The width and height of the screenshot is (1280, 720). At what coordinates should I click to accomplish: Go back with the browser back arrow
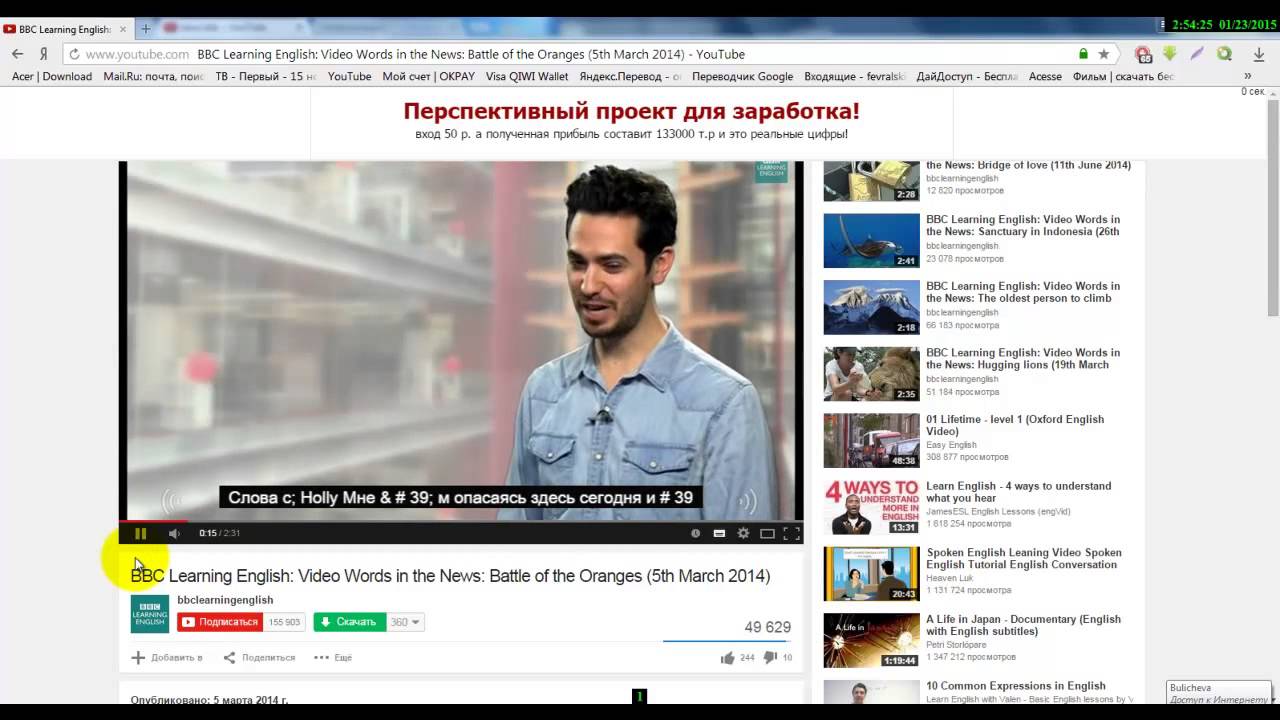tap(17, 54)
